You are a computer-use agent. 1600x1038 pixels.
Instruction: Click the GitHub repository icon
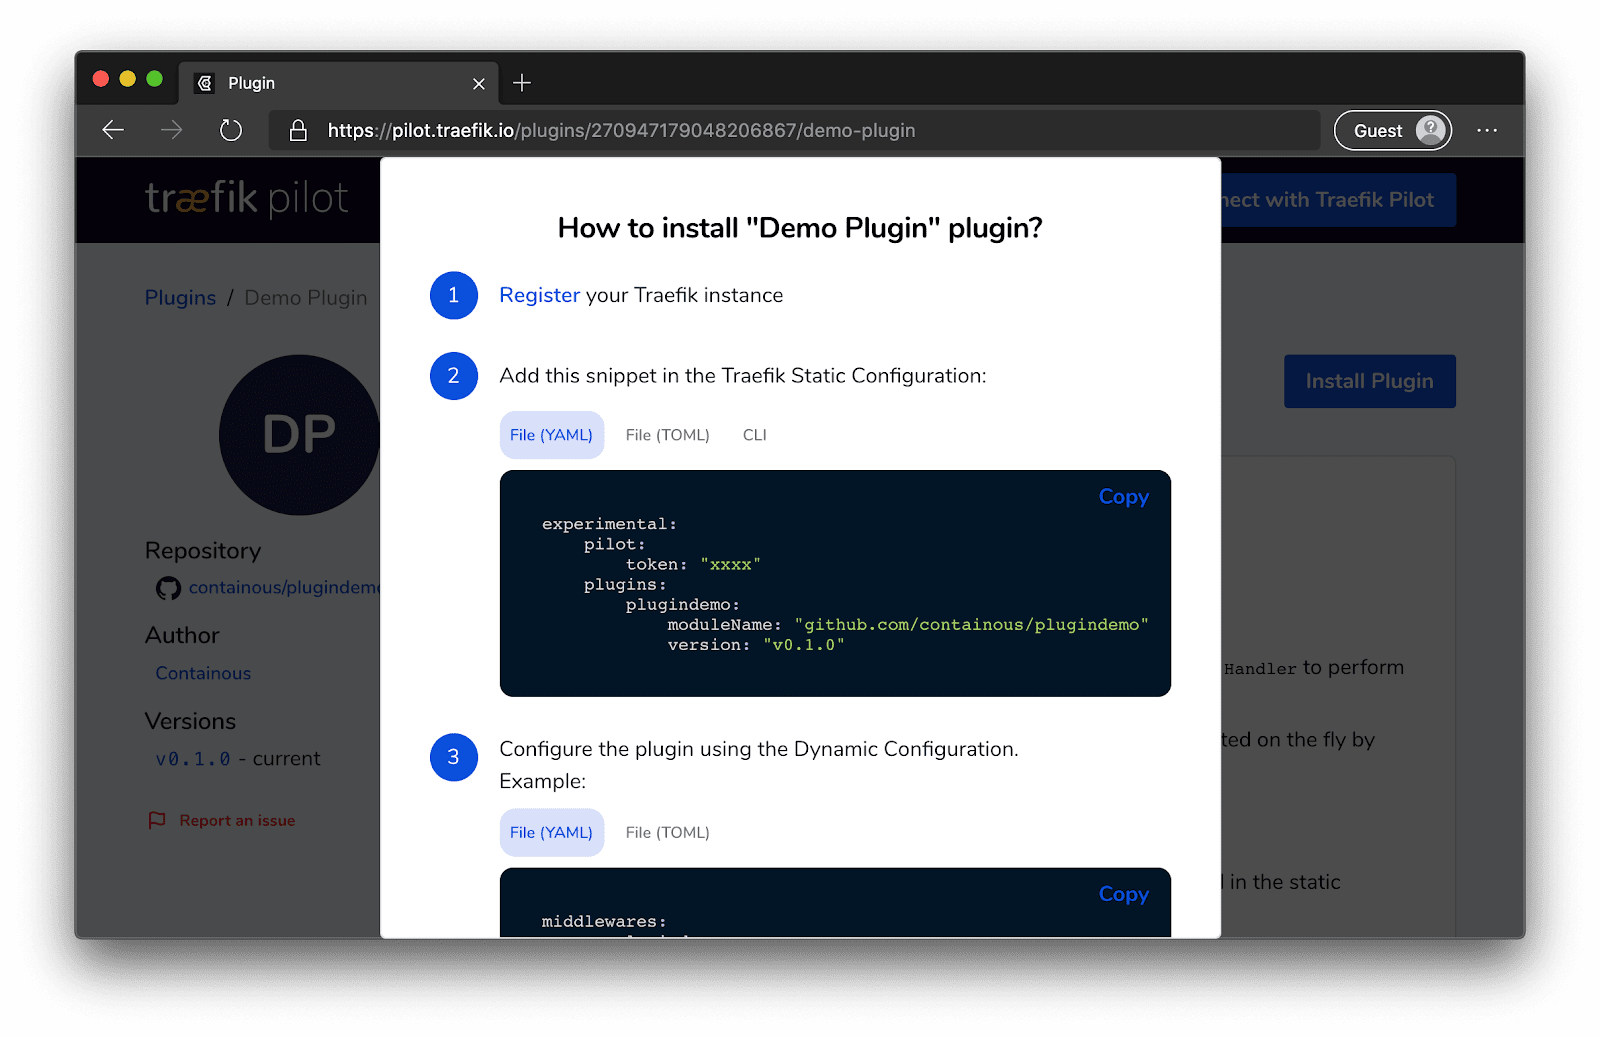[168, 588]
